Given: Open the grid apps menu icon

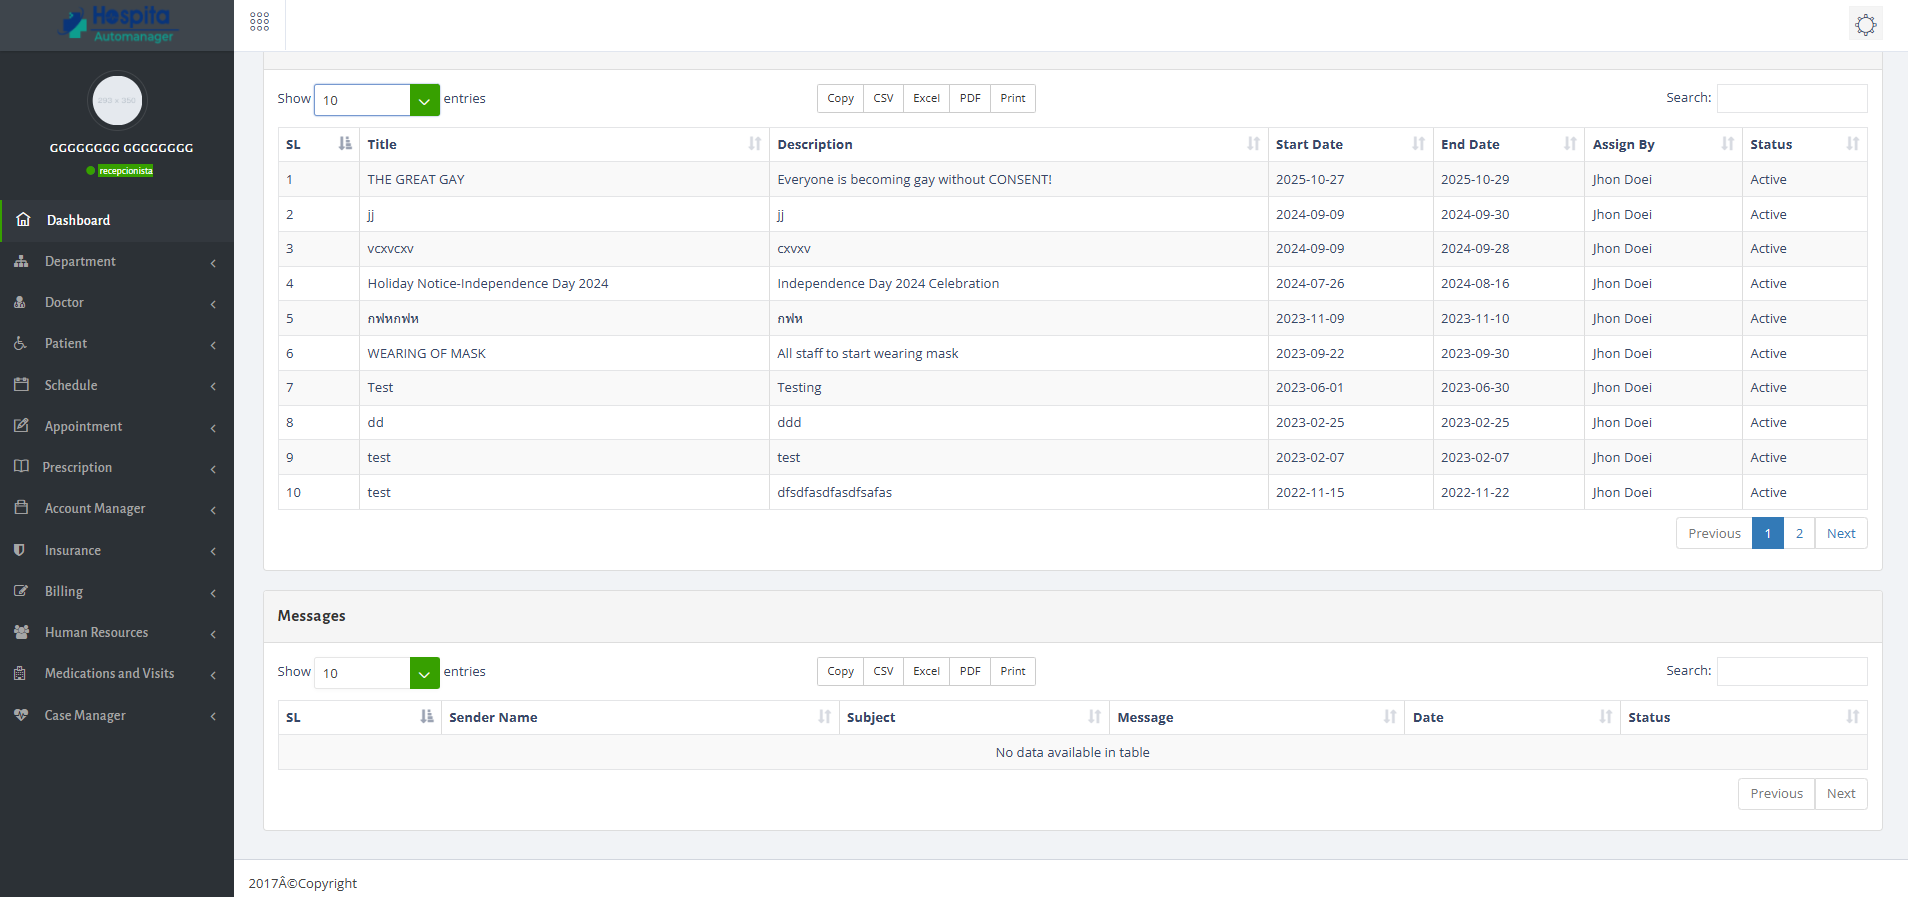Looking at the screenshot, I should 260,22.
